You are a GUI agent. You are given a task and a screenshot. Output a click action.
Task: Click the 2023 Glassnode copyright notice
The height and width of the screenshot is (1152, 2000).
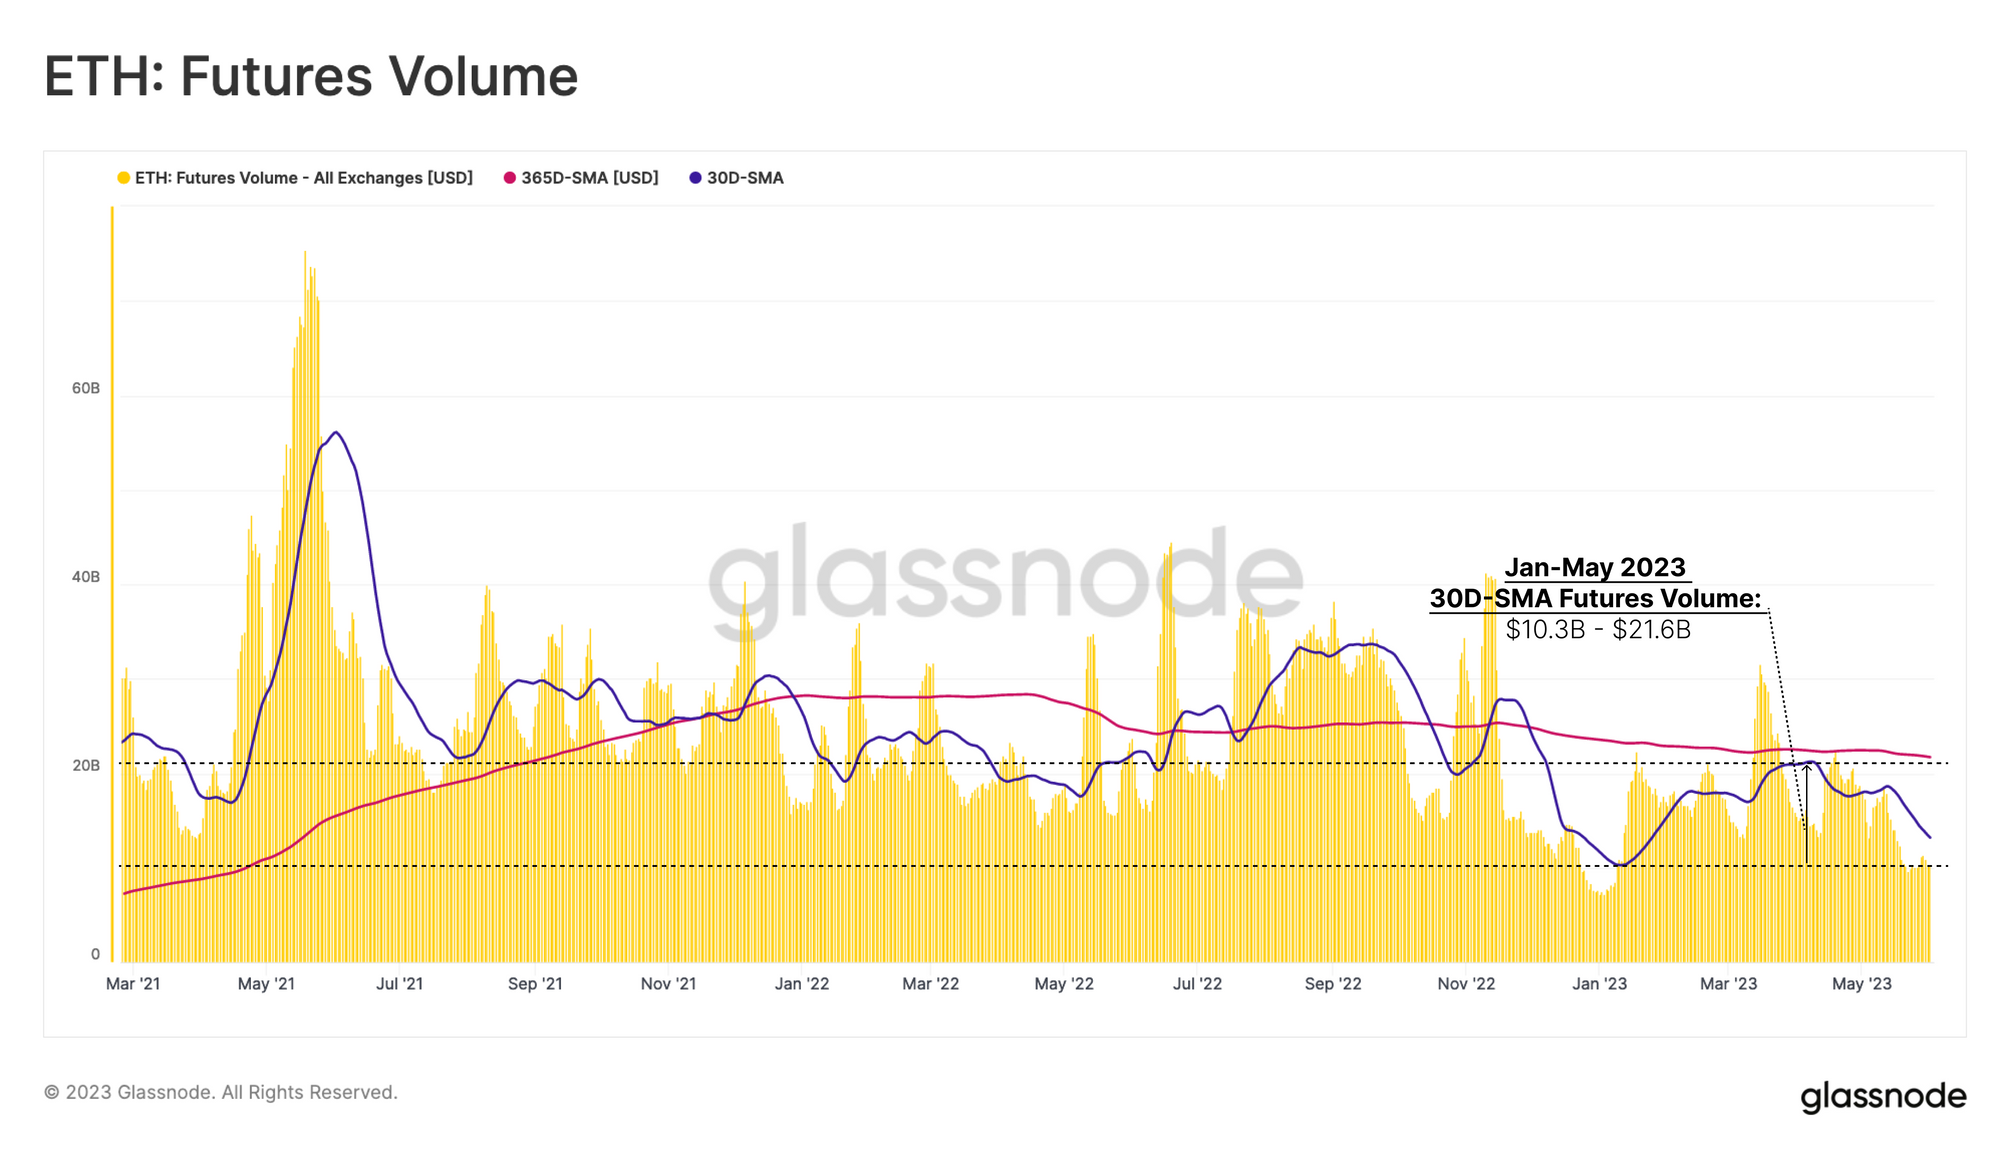tap(221, 1092)
